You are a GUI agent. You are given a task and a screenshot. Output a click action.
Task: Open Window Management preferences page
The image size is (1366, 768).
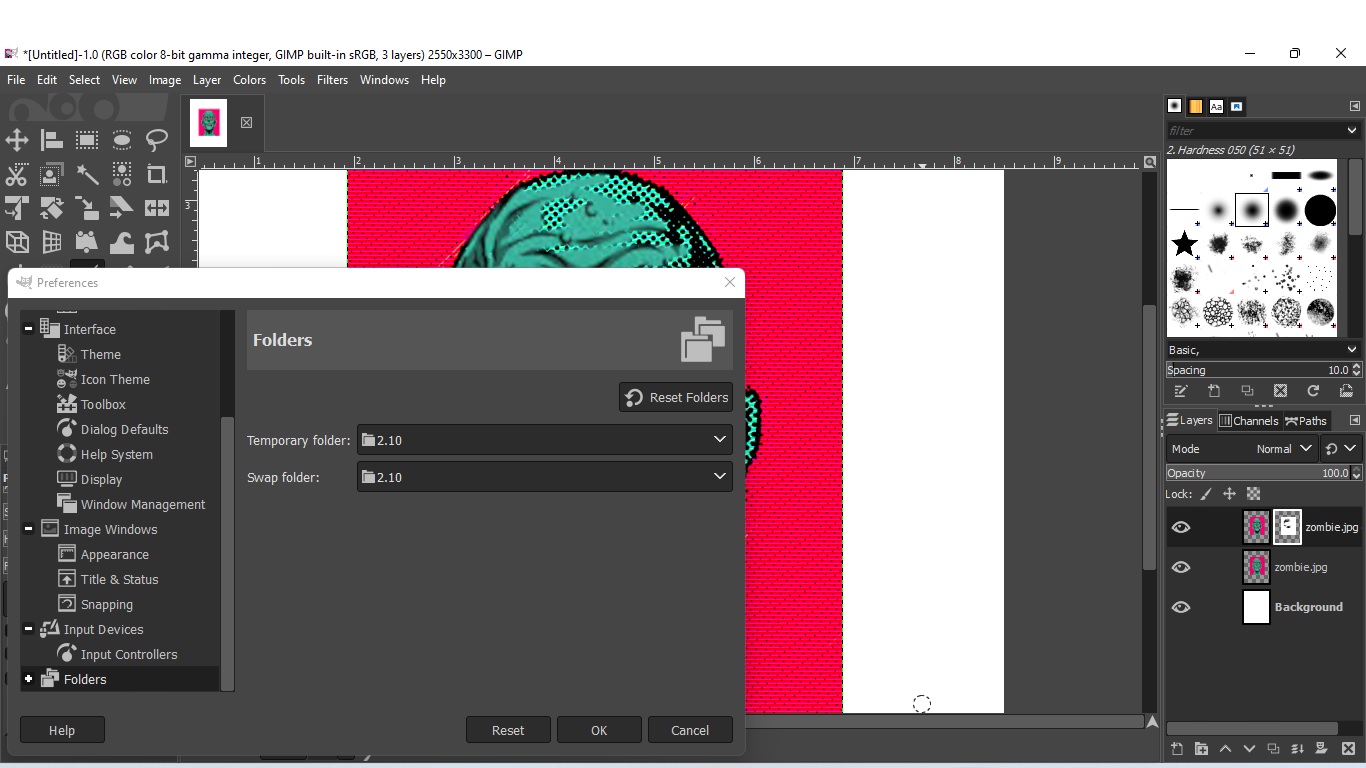pyautogui.click(x=143, y=504)
